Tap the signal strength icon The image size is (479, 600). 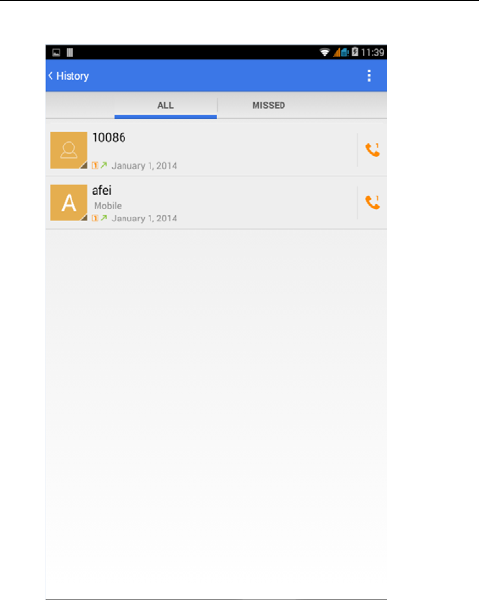[337, 52]
